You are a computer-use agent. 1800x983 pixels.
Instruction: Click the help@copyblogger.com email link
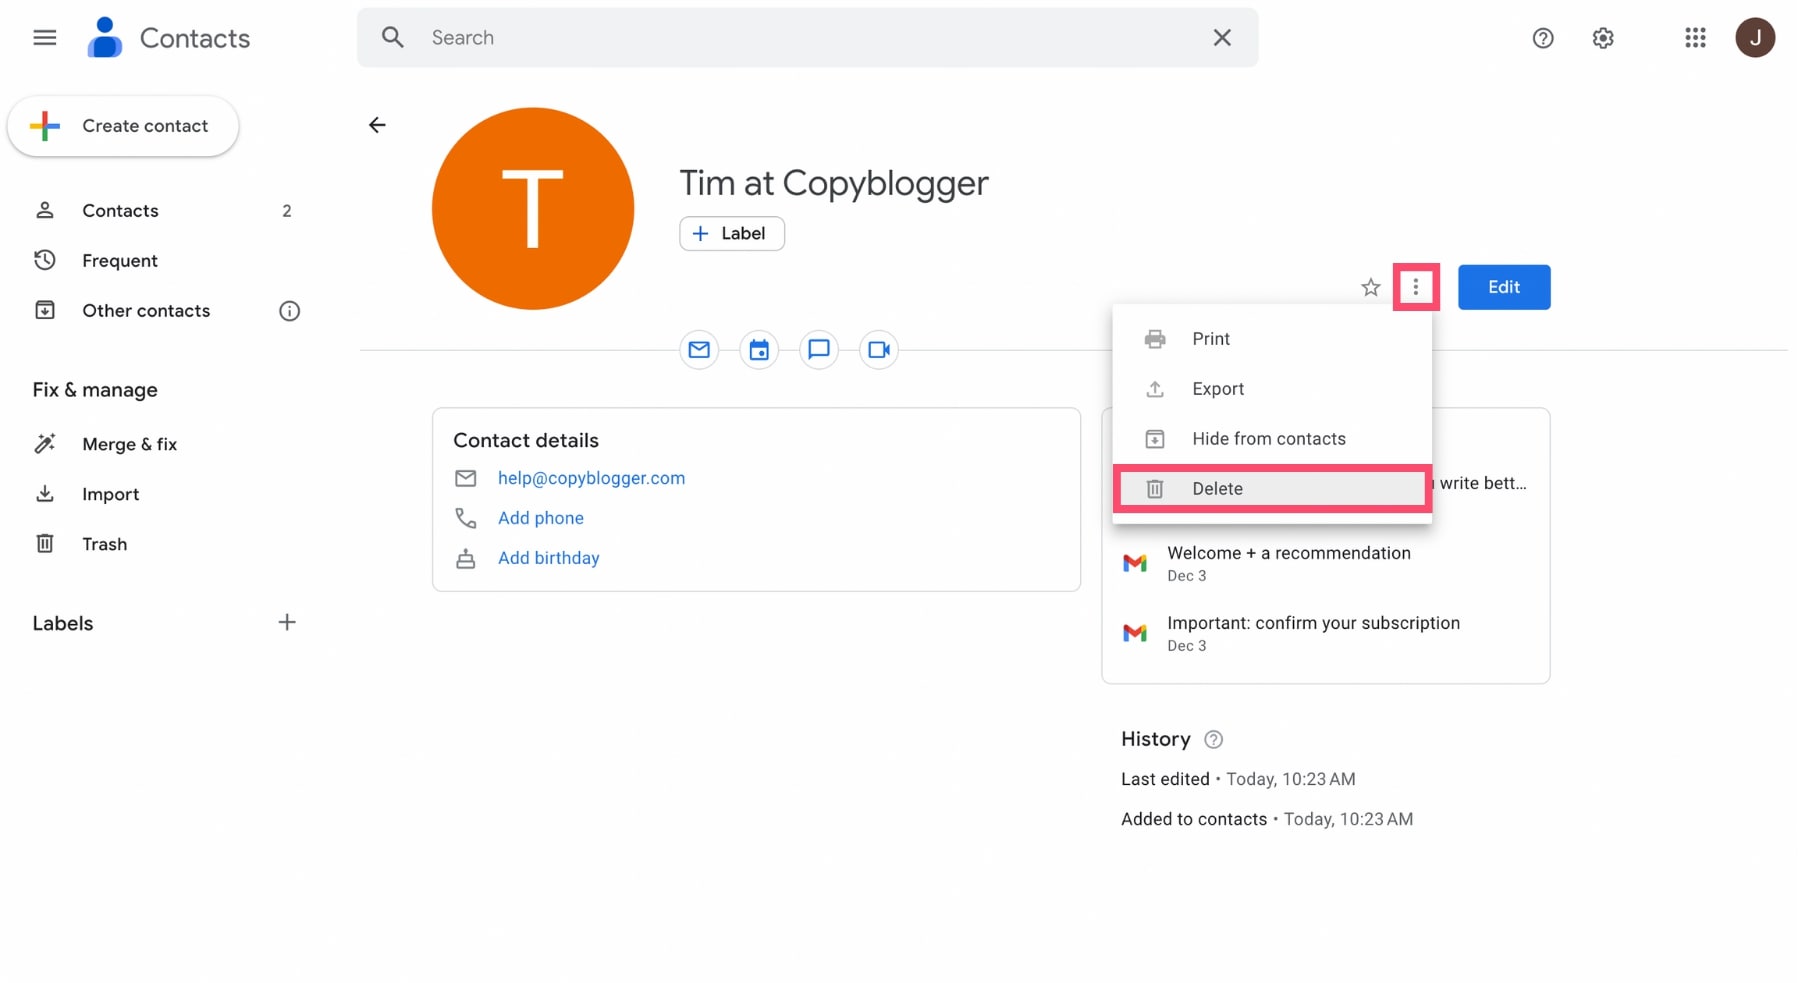[x=592, y=478]
